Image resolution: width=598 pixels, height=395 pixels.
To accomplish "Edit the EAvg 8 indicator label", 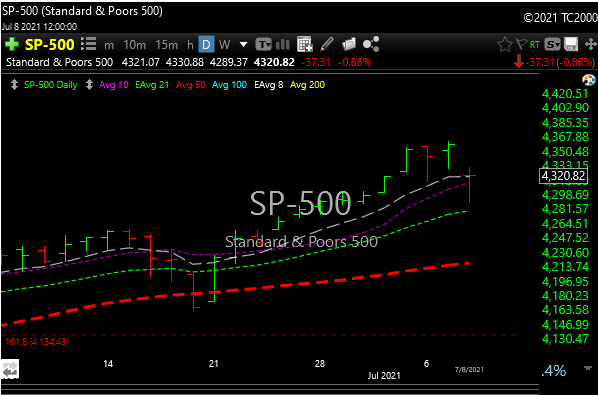I will [x=269, y=85].
